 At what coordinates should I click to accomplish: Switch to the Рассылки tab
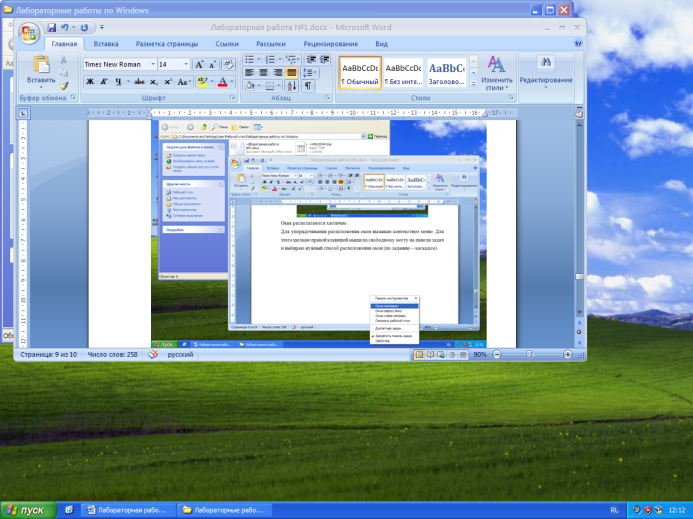271,44
